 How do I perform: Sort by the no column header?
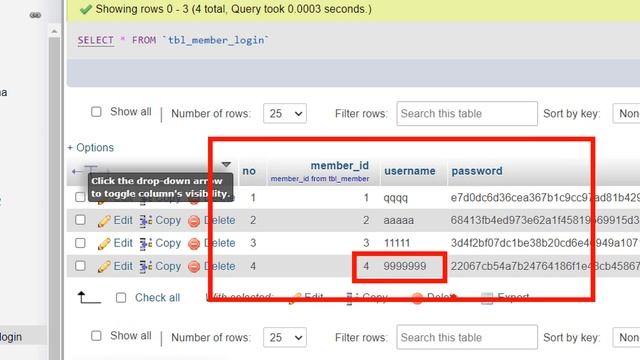[249, 171]
